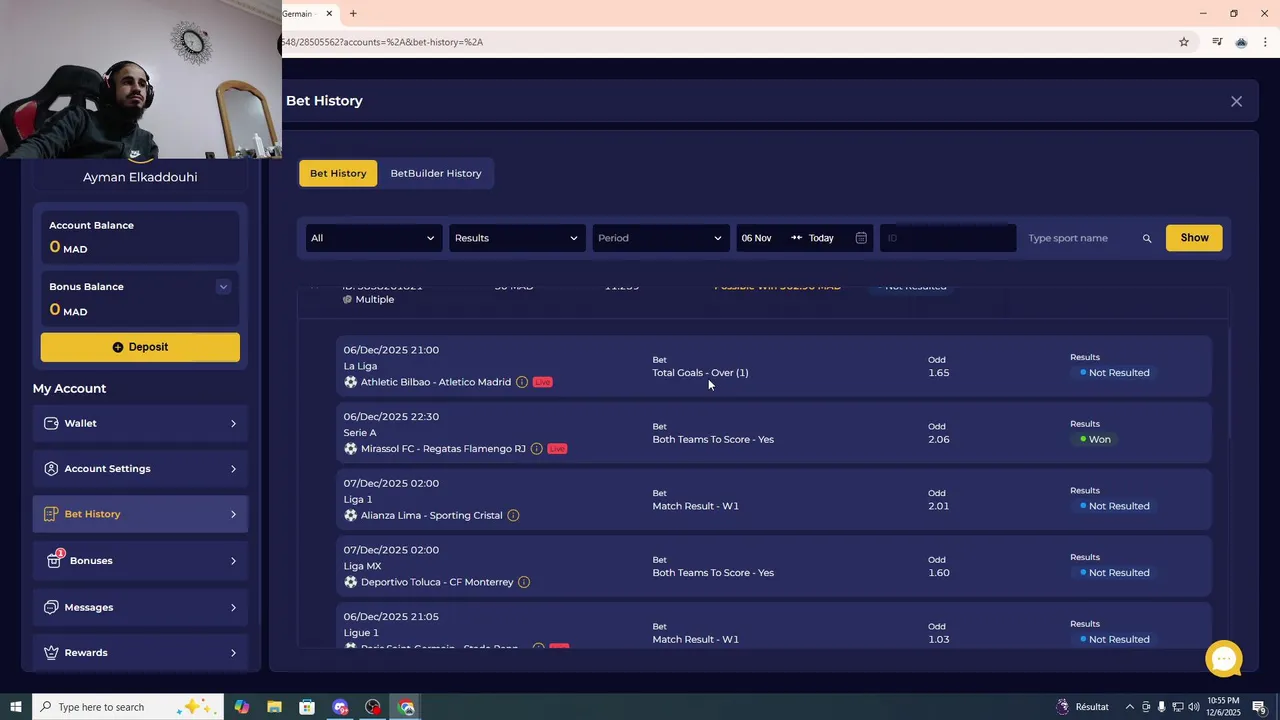1280x720 pixels.
Task: Click 'Mirassol FC - Regatas Flamengo RJ' text
Action: [443, 449]
